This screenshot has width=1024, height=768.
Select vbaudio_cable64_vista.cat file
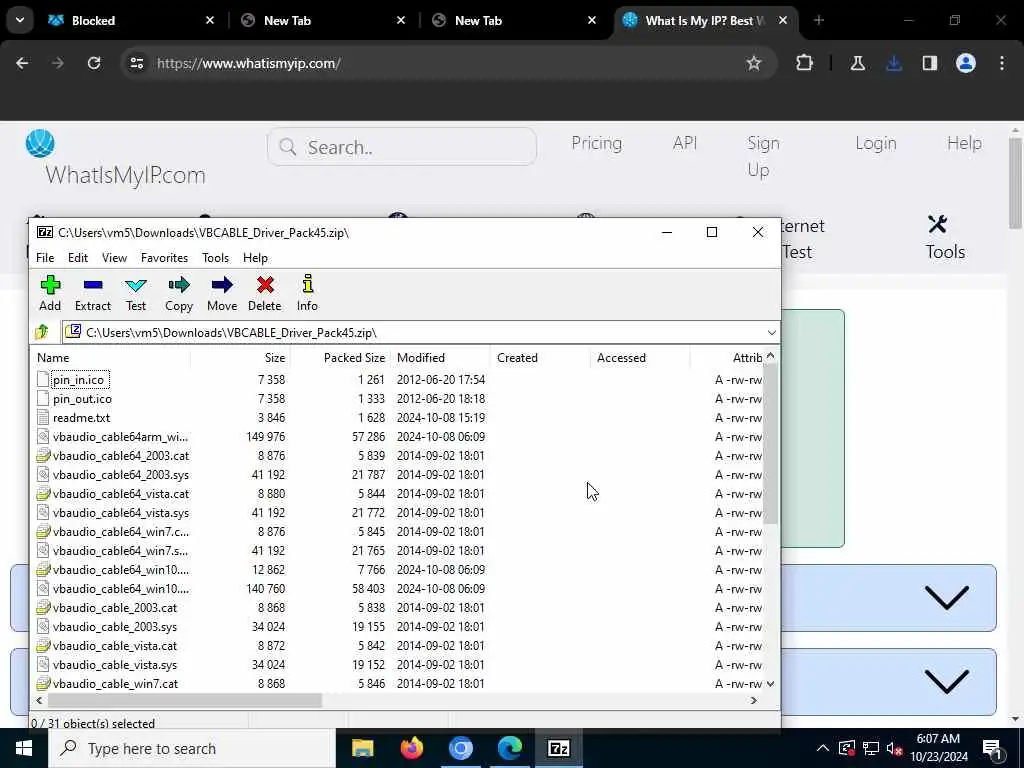click(x=121, y=494)
